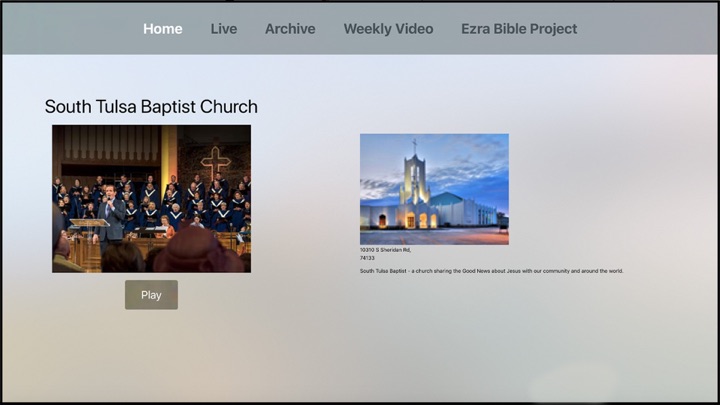Click the Play button
This screenshot has width=720, height=405.
(151, 295)
